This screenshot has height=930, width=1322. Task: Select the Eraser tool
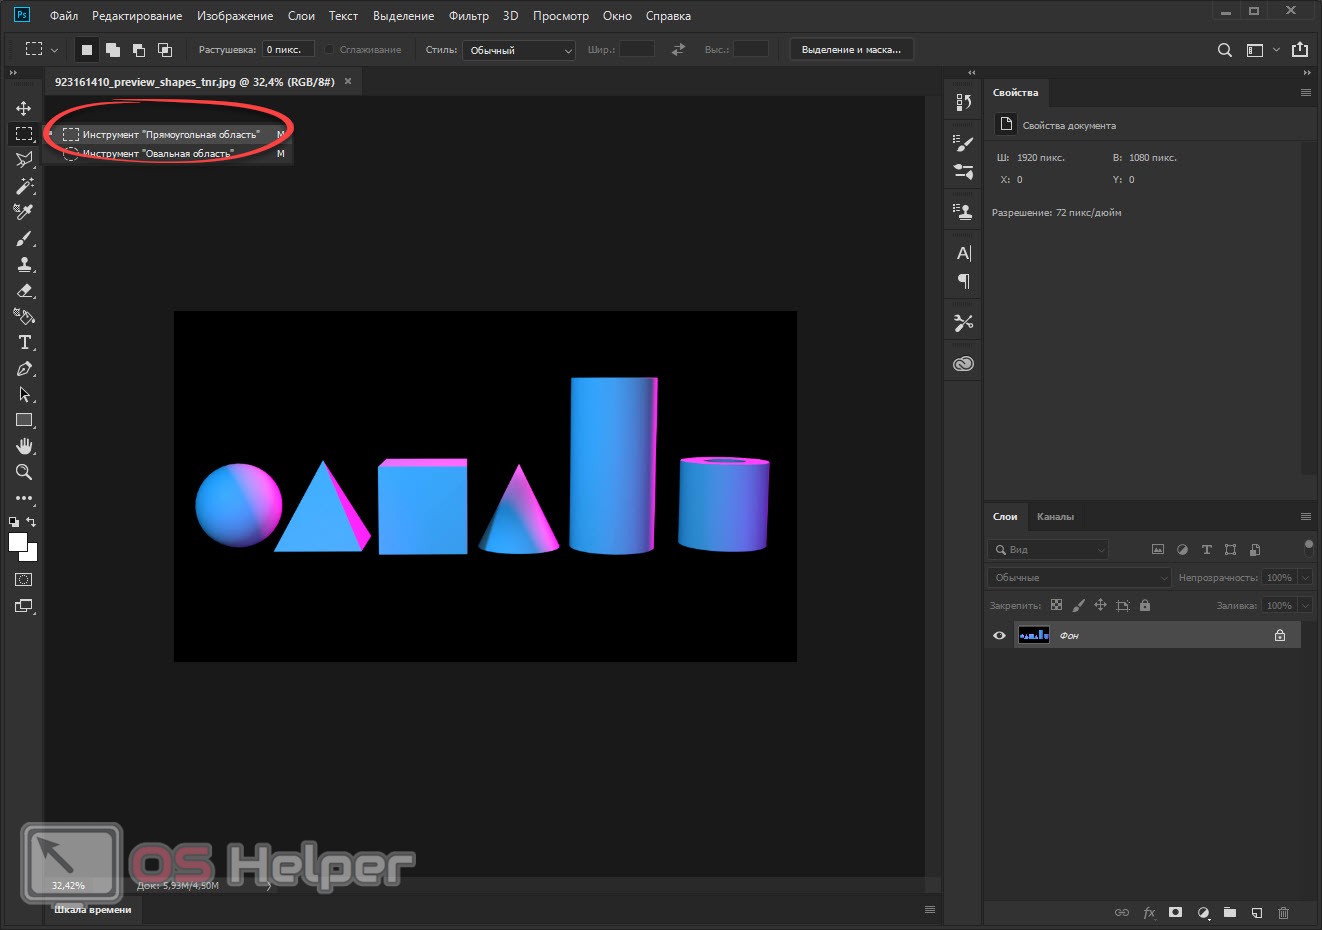[x=24, y=290]
